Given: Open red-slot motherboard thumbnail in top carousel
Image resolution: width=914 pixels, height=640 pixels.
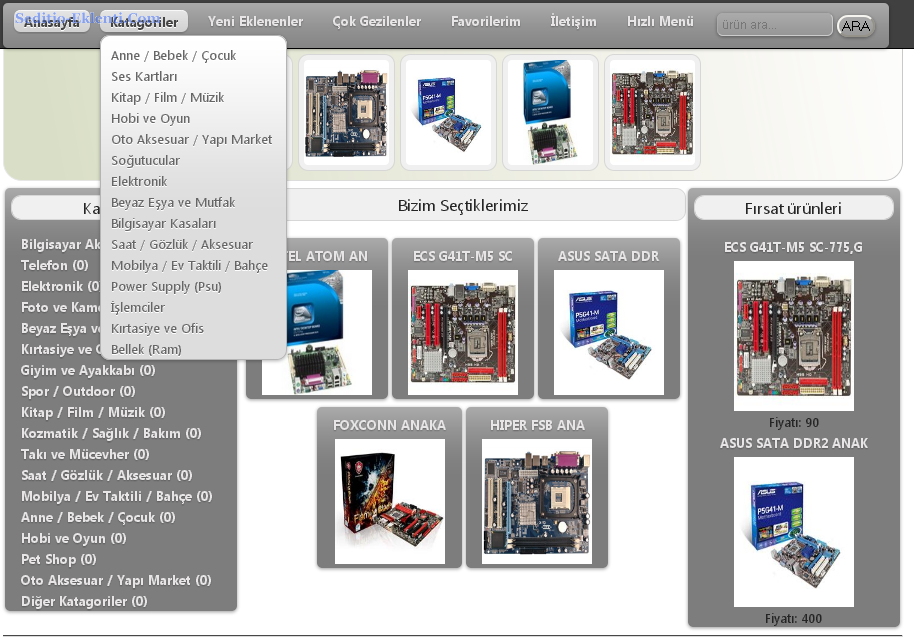Looking at the screenshot, I should point(652,112).
